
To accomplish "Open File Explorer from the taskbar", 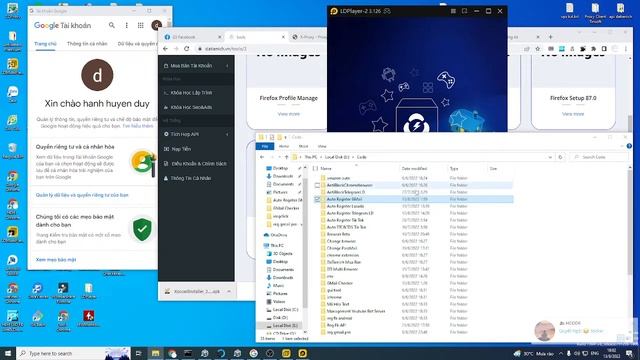I will 156,353.
